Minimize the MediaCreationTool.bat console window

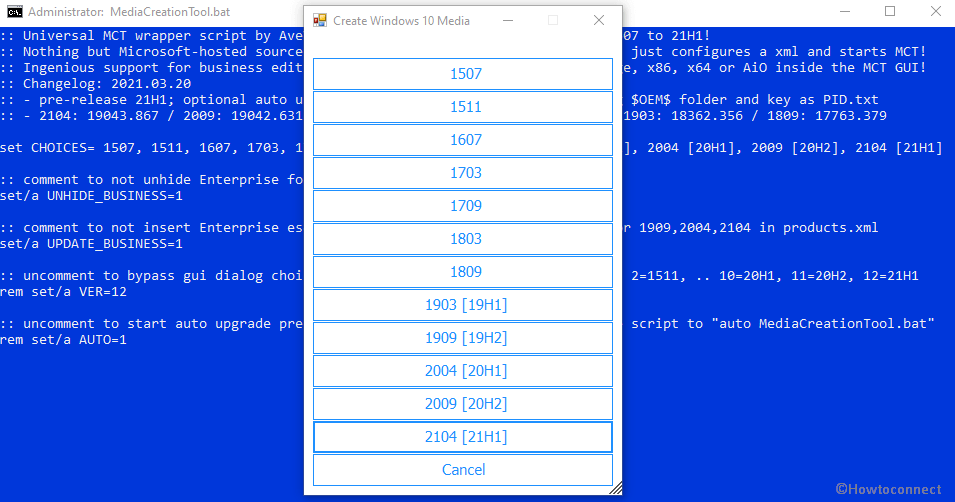[x=845, y=11]
